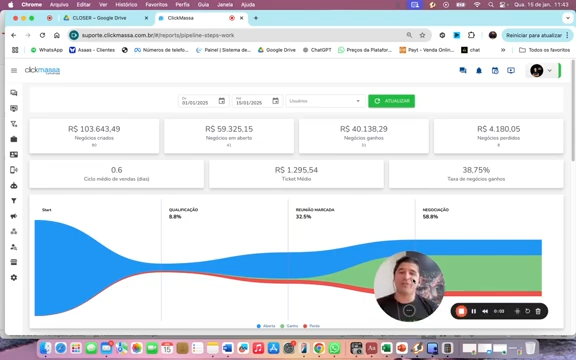
Task: Open settings gear in left sidebar
Action: (x=14, y=278)
